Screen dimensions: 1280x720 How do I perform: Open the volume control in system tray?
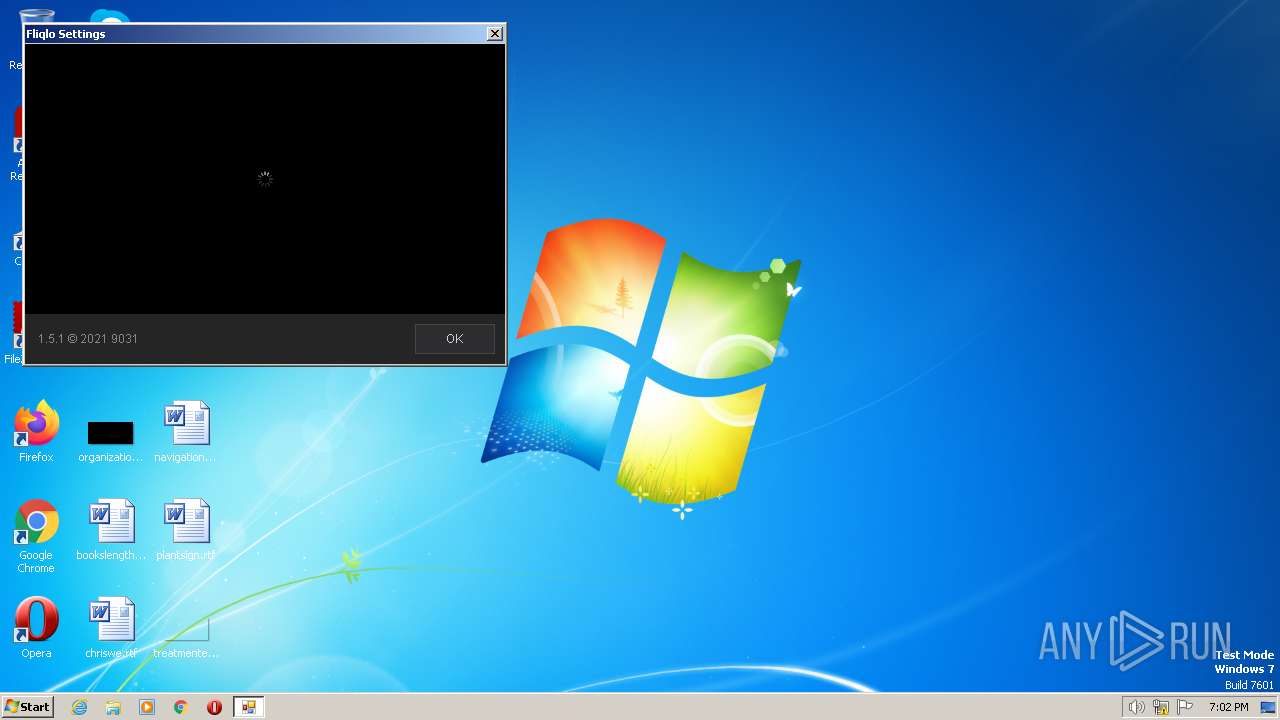pos(1136,707)
